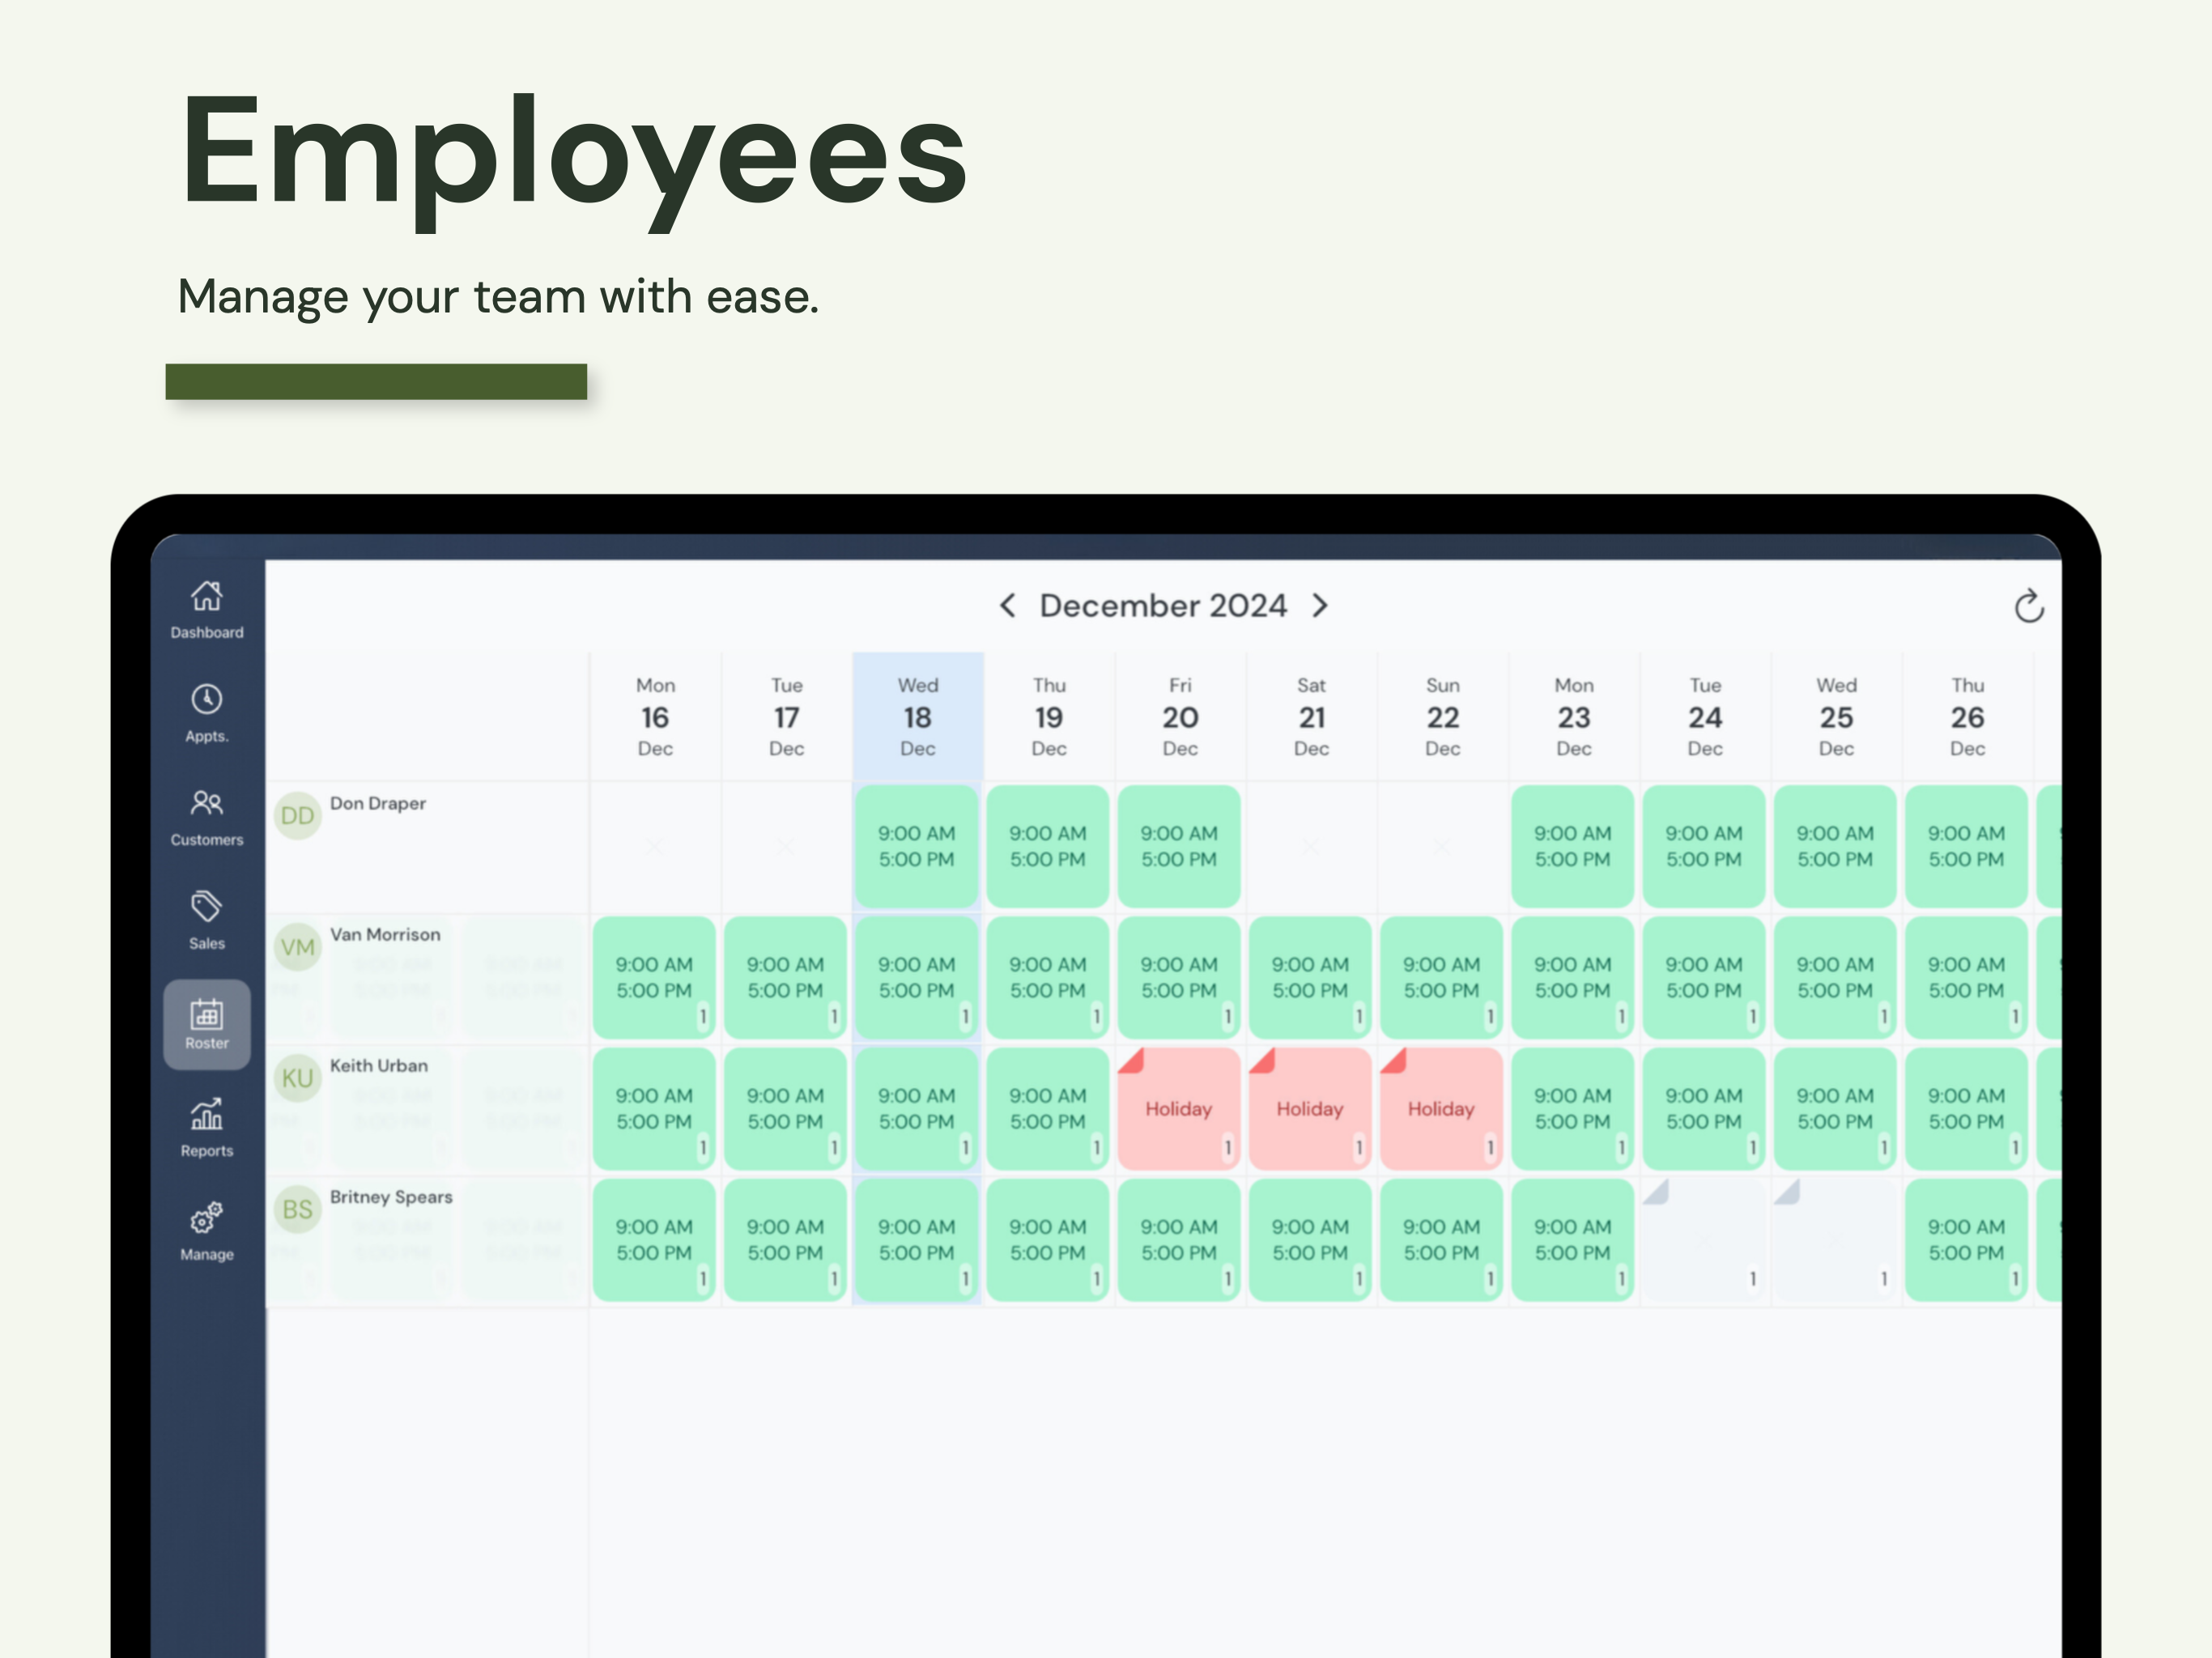Open Don Draper's shift on Wed 18
This screenshot has width=2212, height=1658.
click(916, 847)
